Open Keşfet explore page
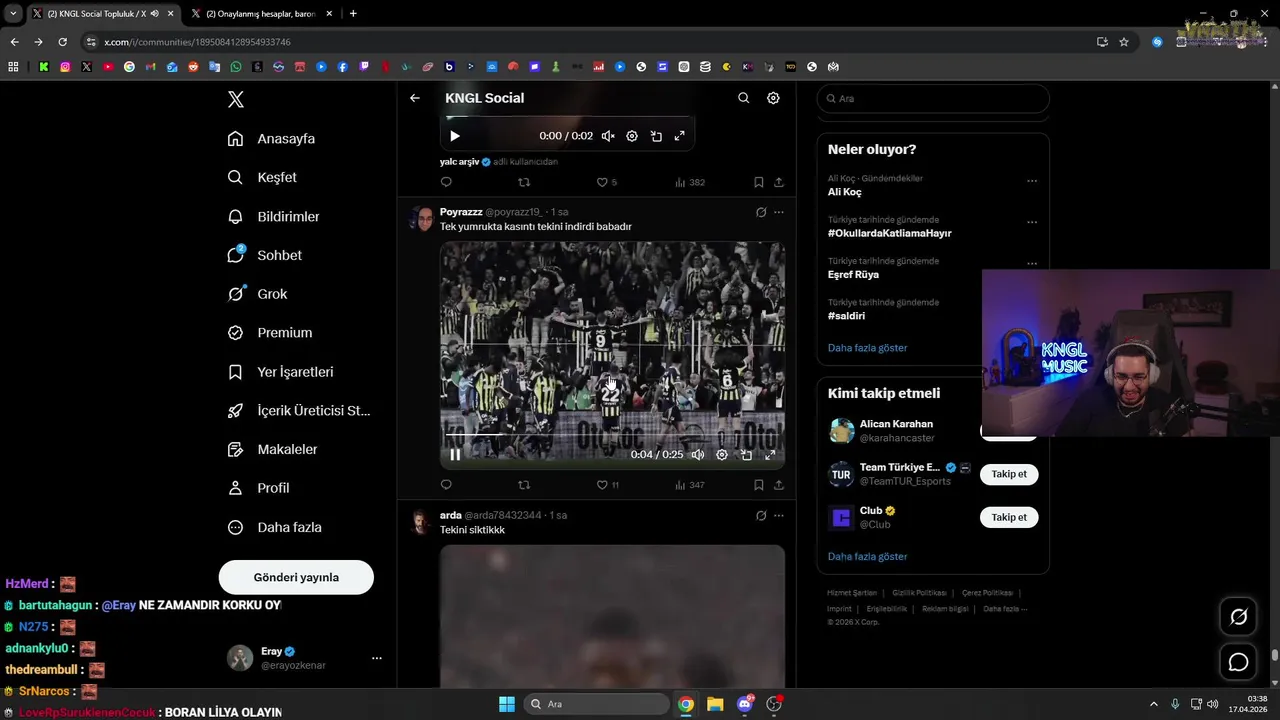 (x=262, y=177)
